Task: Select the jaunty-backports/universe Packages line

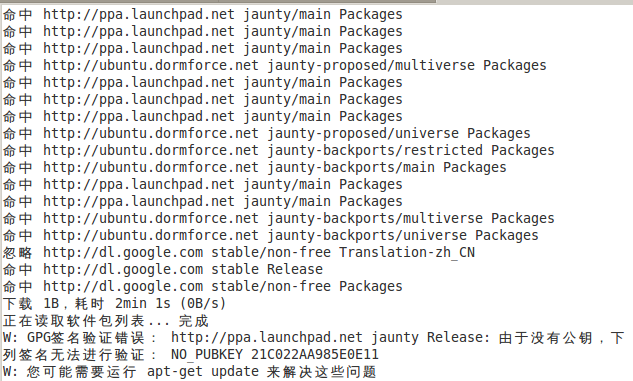Action: point(270,235)
